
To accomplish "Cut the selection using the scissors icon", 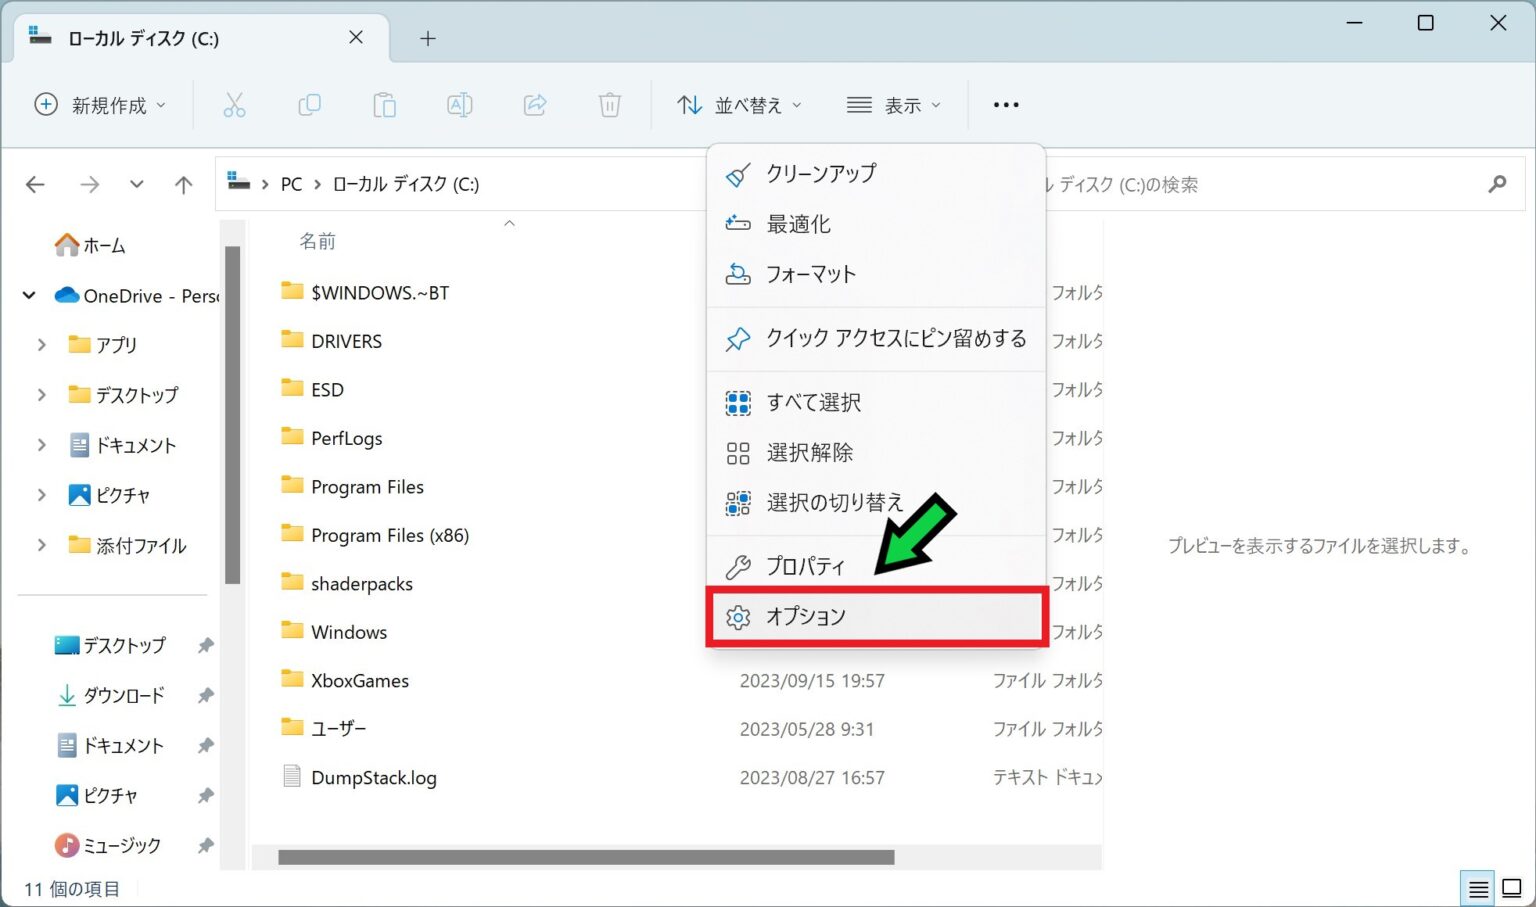I will (x=234, y=104).
